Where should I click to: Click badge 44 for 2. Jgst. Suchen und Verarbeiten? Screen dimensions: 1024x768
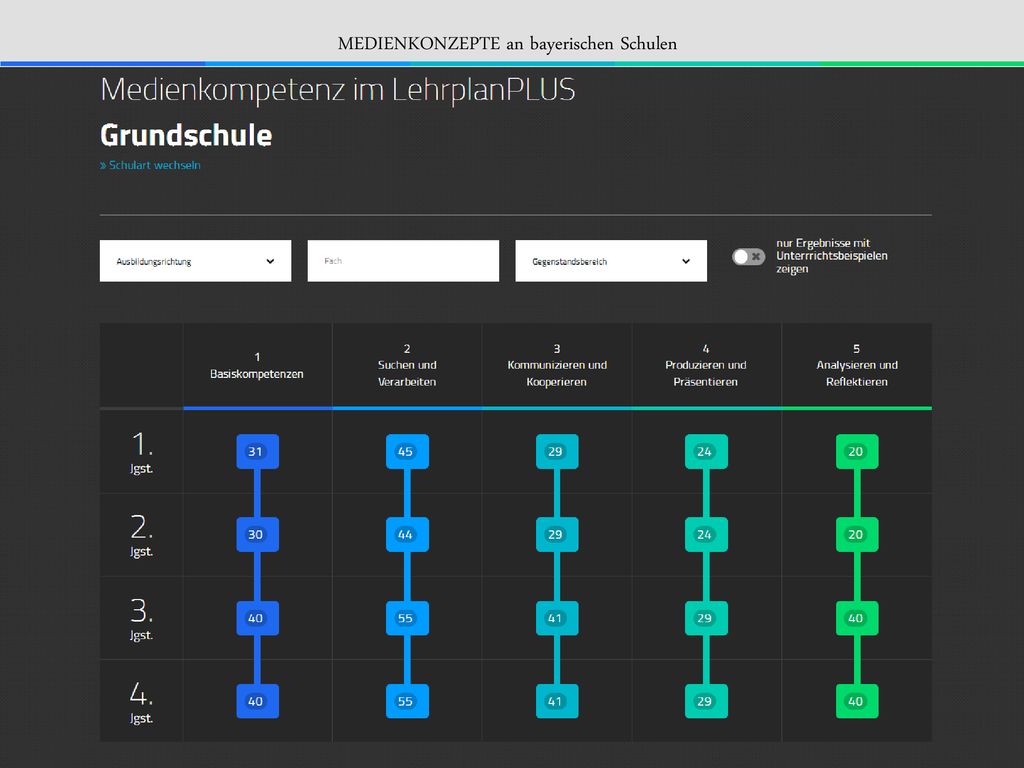(407, 534)
